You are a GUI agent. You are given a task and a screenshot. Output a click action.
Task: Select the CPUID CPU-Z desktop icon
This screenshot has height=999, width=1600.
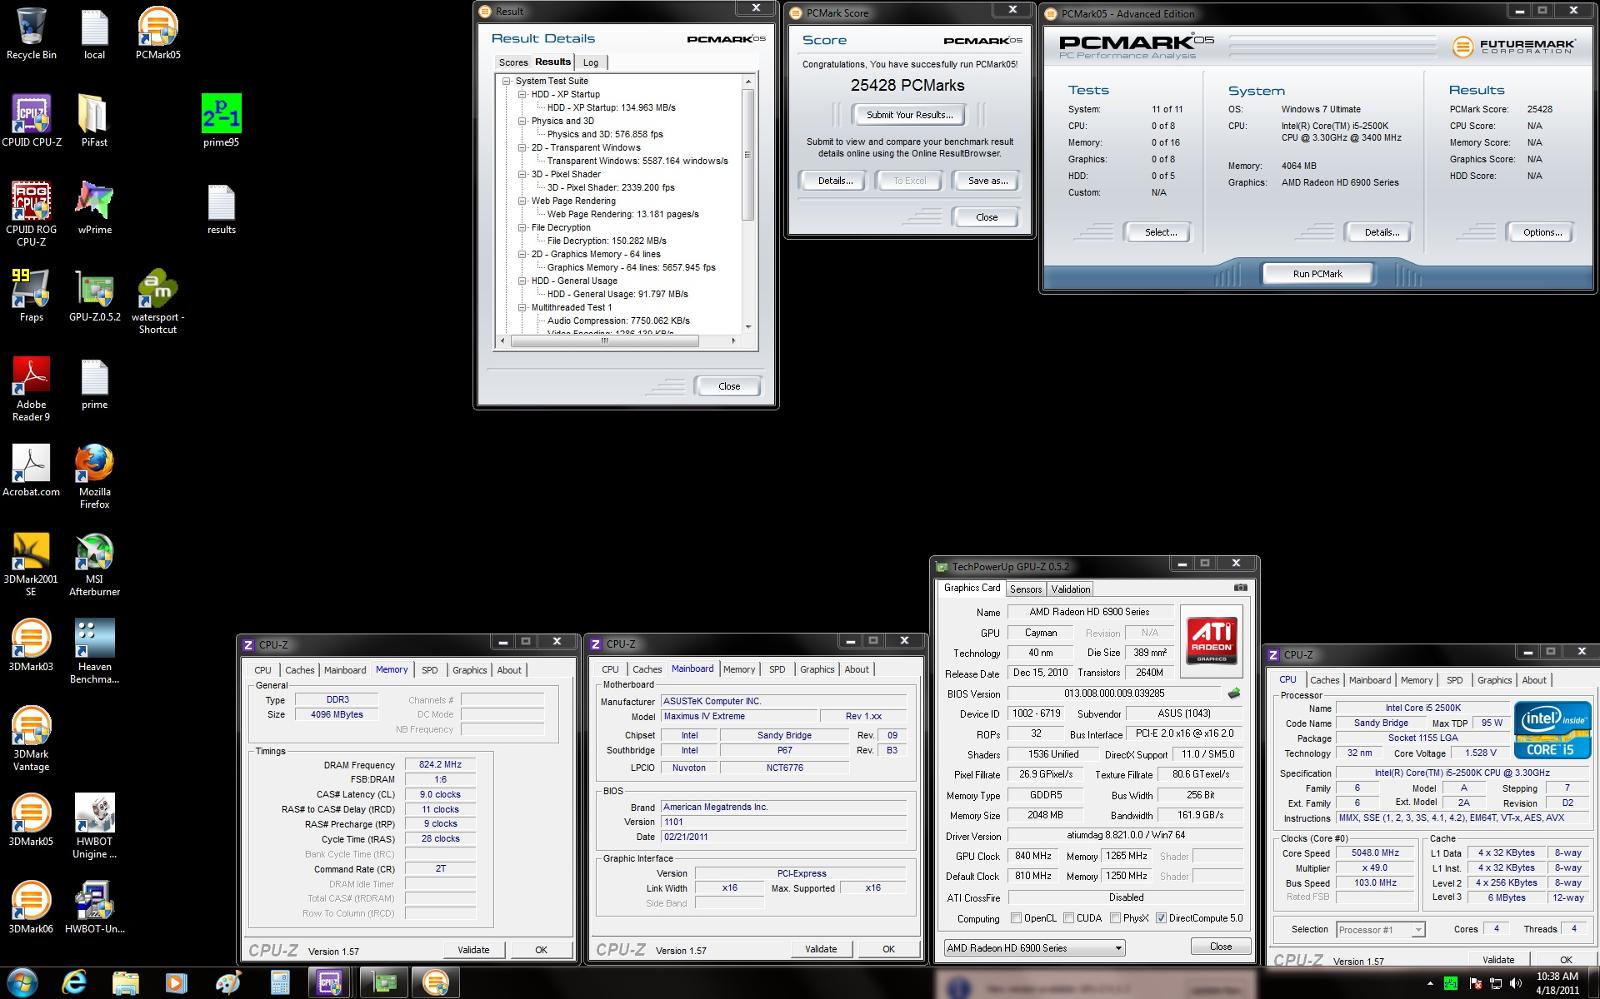[x=31, y=120]
